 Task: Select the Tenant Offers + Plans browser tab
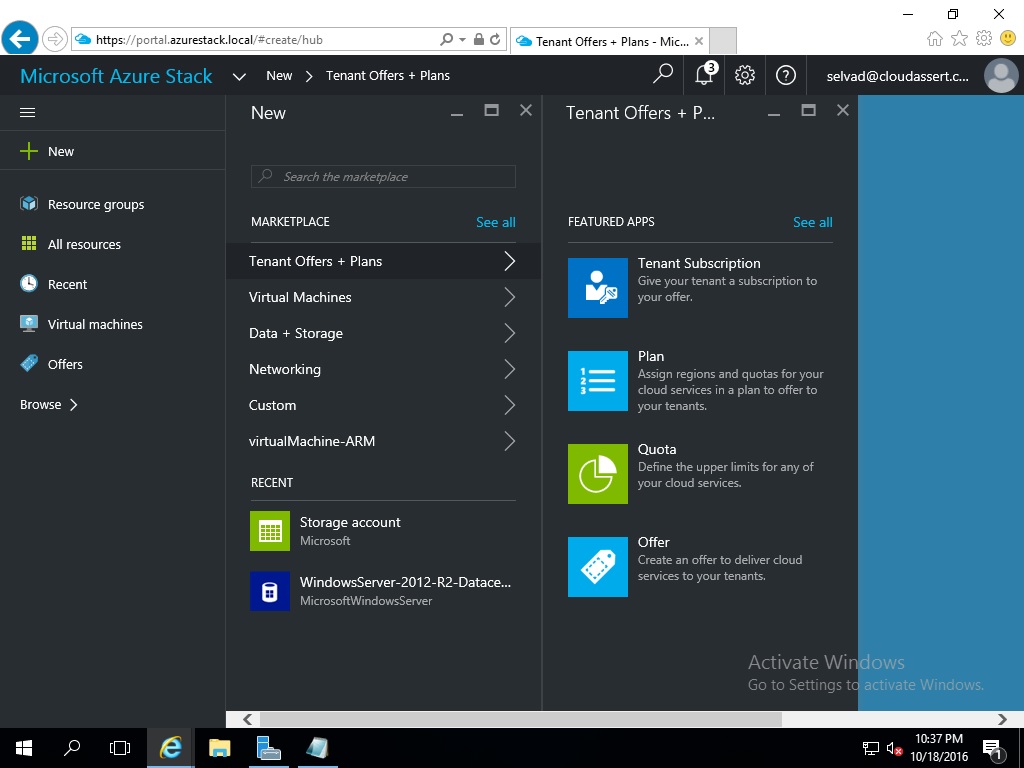click(x=609, y=41)
